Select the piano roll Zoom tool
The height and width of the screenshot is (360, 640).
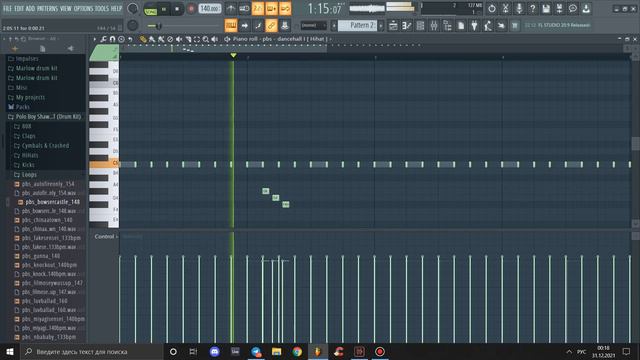[x=206, y=39]
